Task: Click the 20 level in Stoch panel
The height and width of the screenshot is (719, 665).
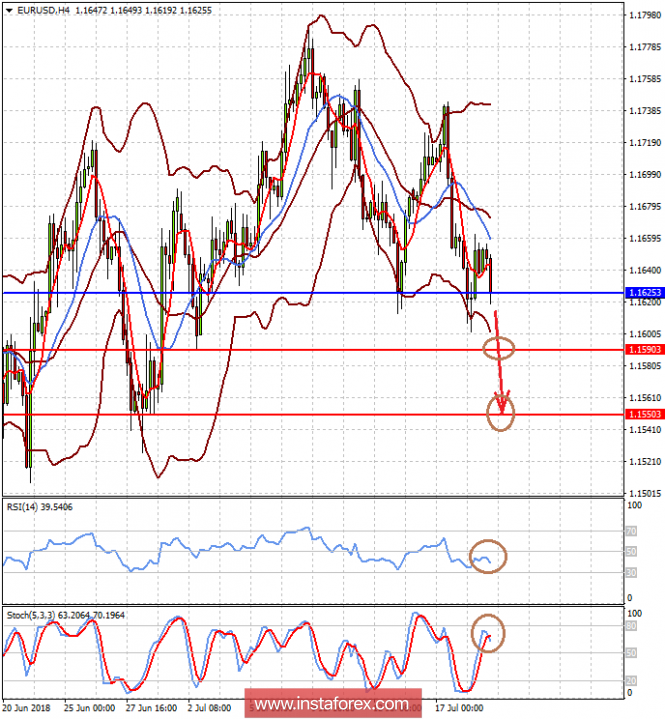Action: click(632, 681)
